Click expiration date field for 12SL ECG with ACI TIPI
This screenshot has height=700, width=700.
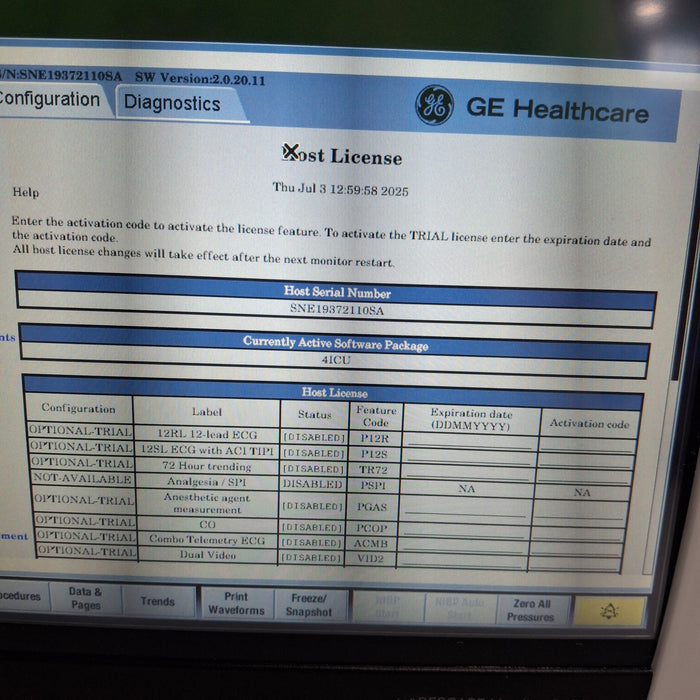468,456
